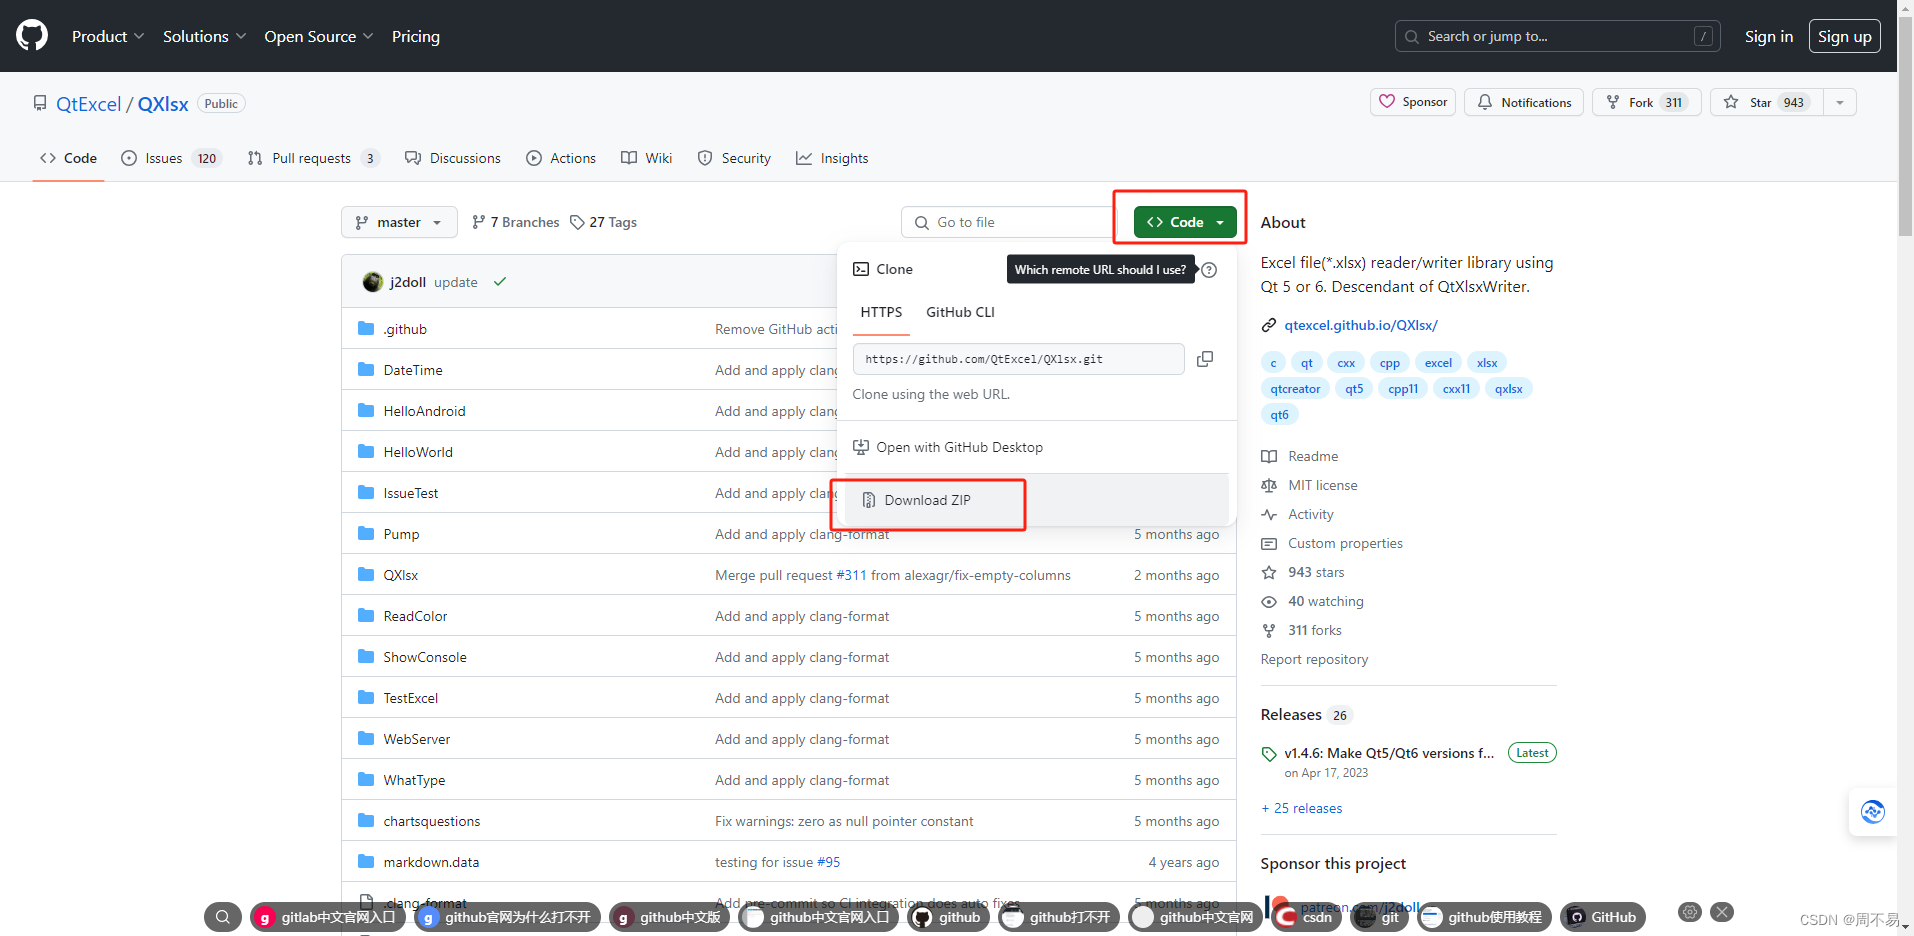This screenshot has width=1914, height=936.
Task: Click the Sign in link
Action: (1769, 36)
